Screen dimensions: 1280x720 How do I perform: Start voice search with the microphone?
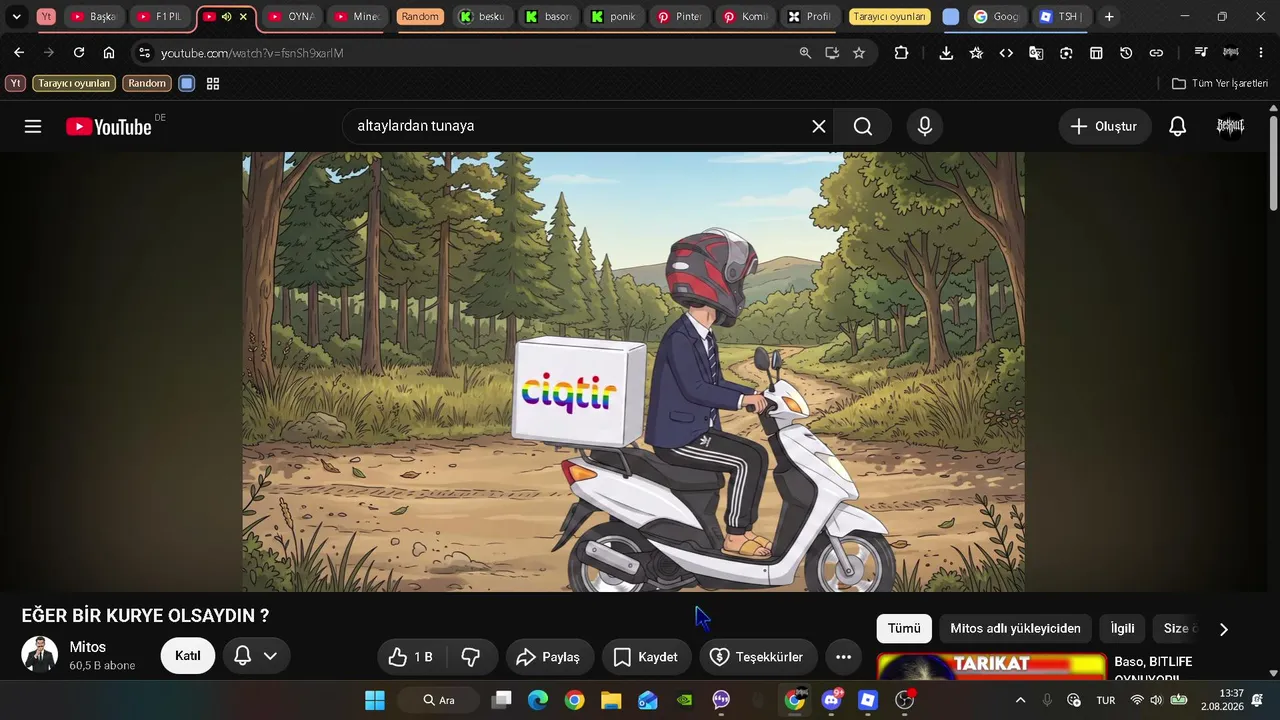pyautogui.click(x=925, y=126)
